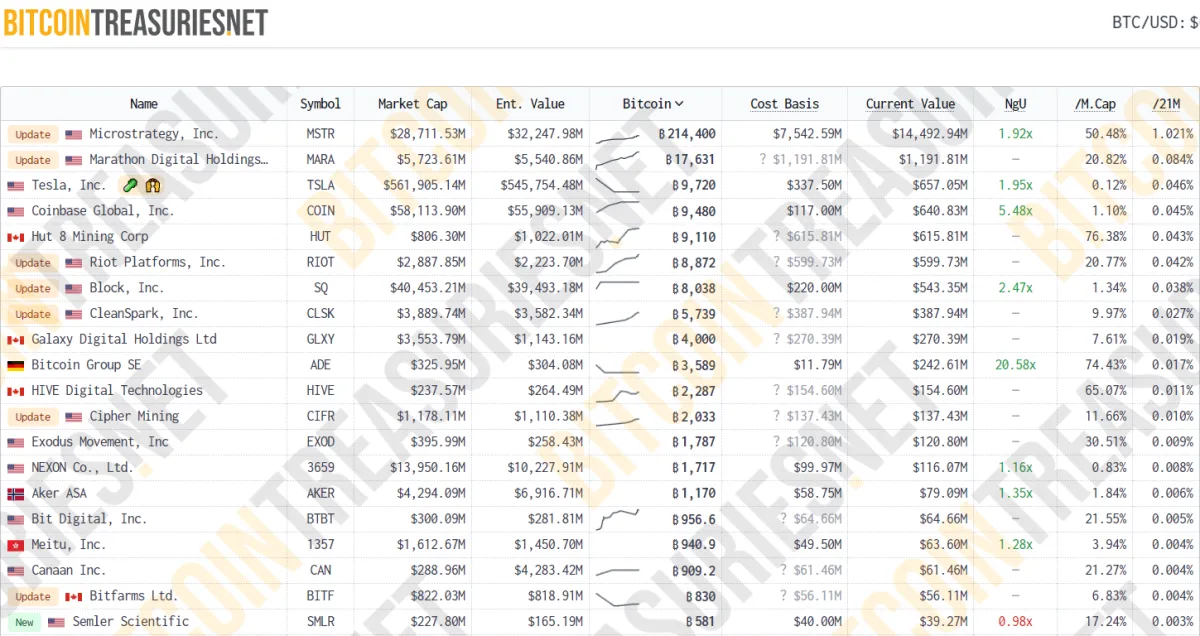Open the Coinbase Global, Inc. company name

pos(103,211)
